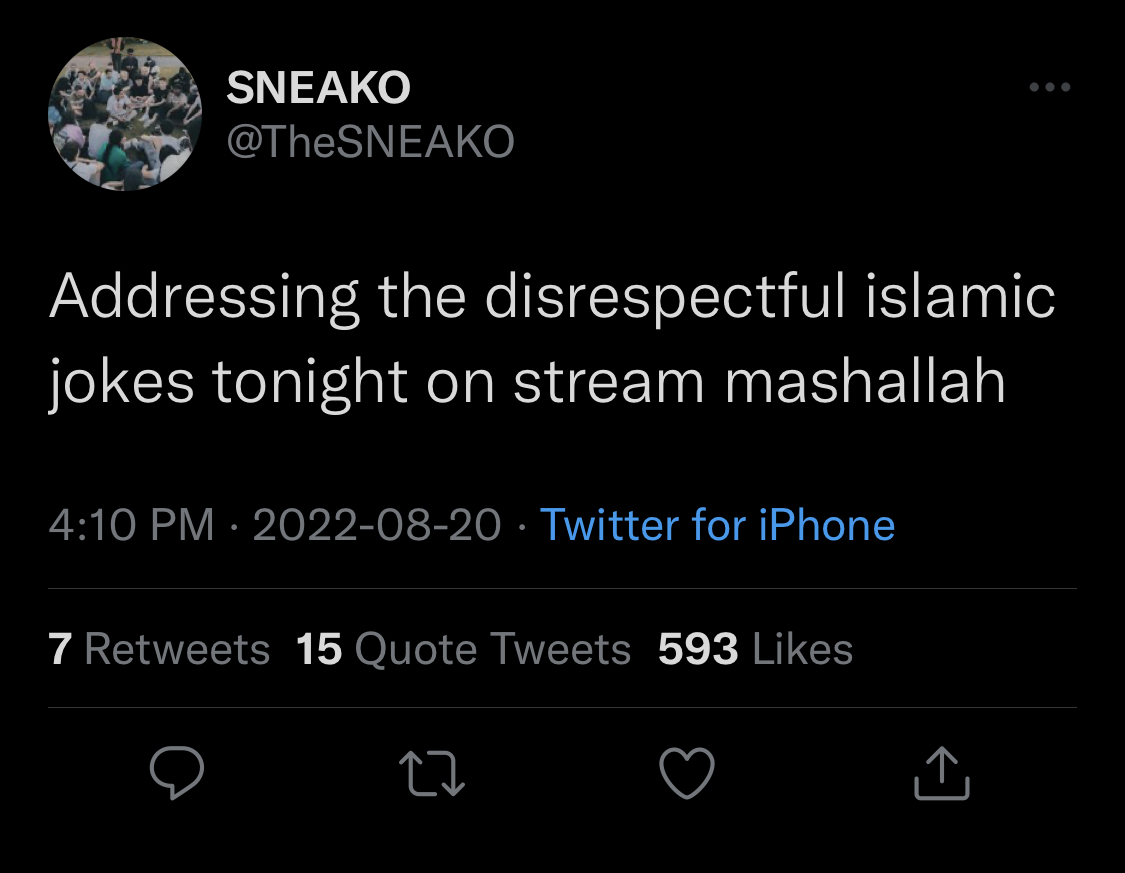The width and height of the screenshot is (1125, 873).
Task: View the 7 Retweets list
Action: [x=159, y=649]
